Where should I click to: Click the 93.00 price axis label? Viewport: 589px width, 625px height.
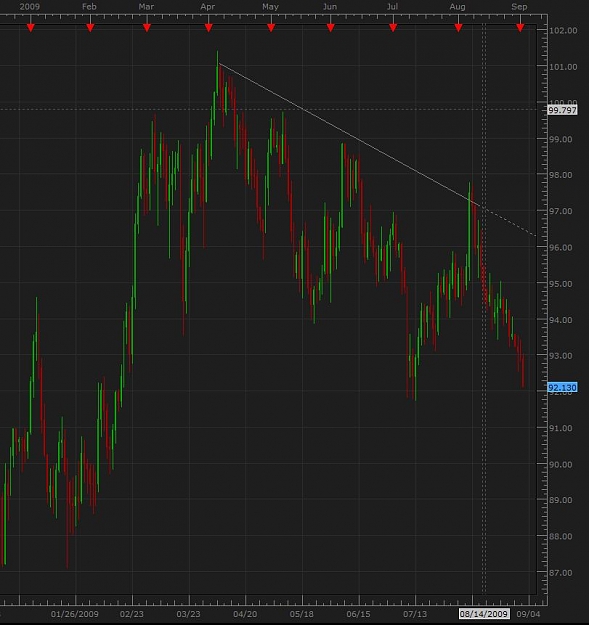pyautogui.click(x=560, y=356)
